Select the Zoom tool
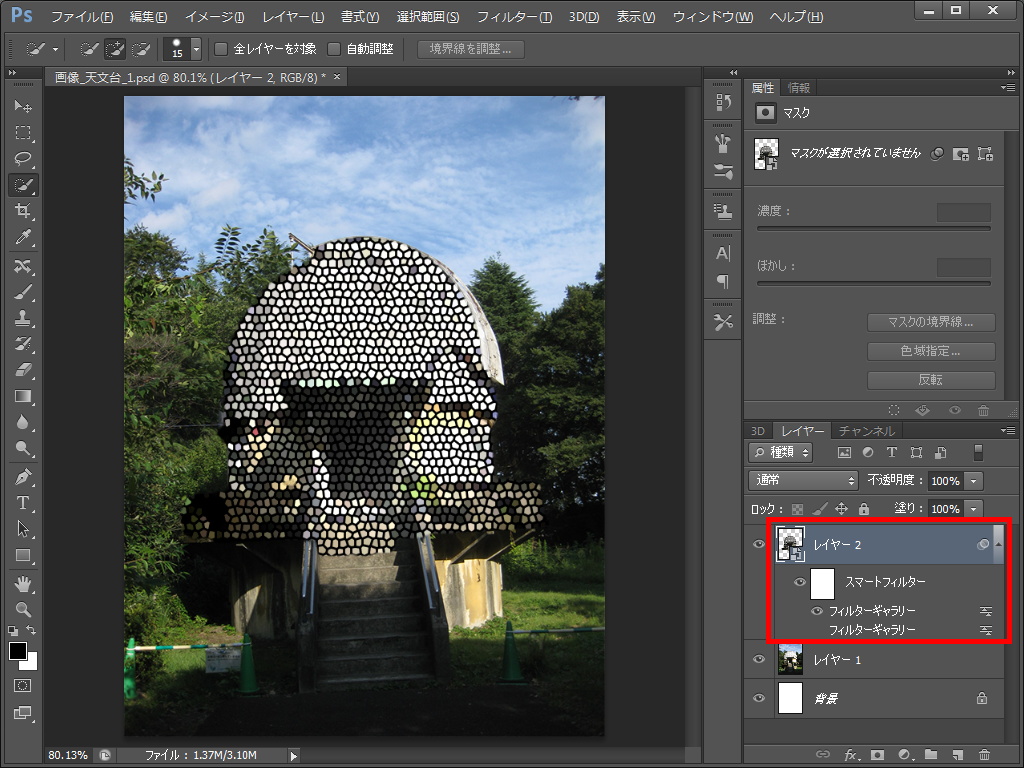This screenshot has width=1024, height=768. (x=23, y=609)
